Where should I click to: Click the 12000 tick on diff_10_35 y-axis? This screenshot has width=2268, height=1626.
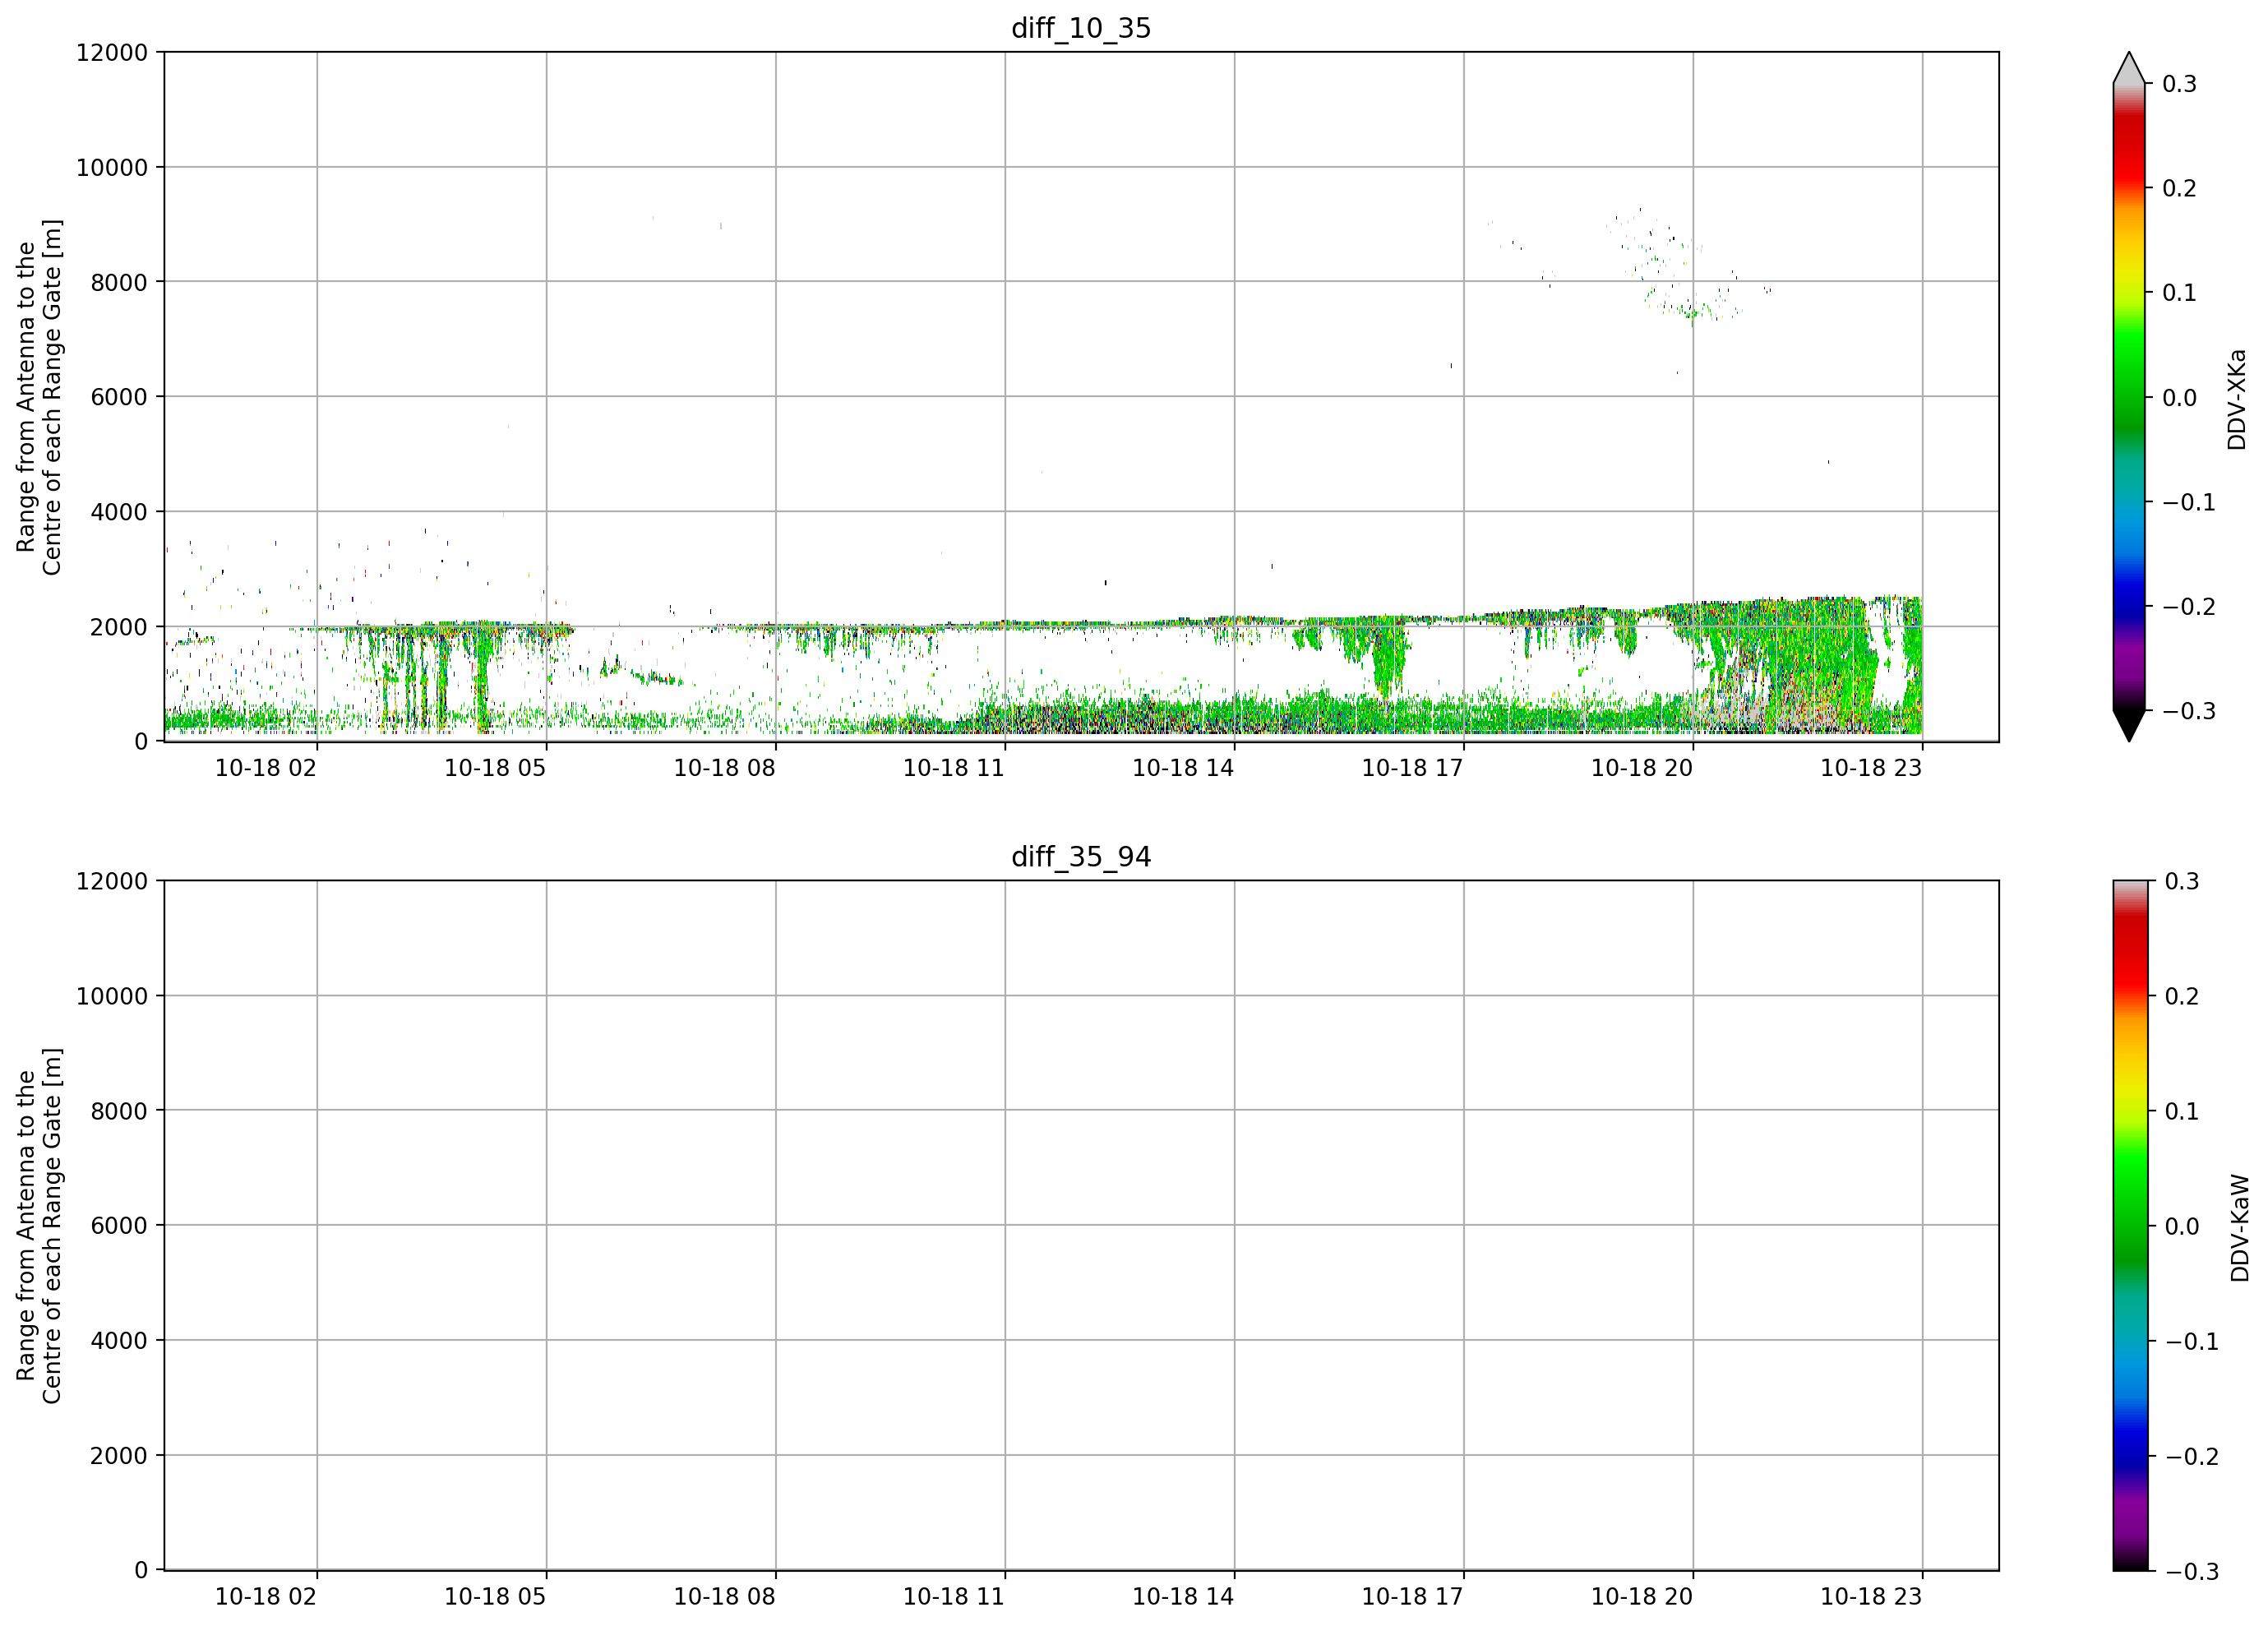[112, 52]
